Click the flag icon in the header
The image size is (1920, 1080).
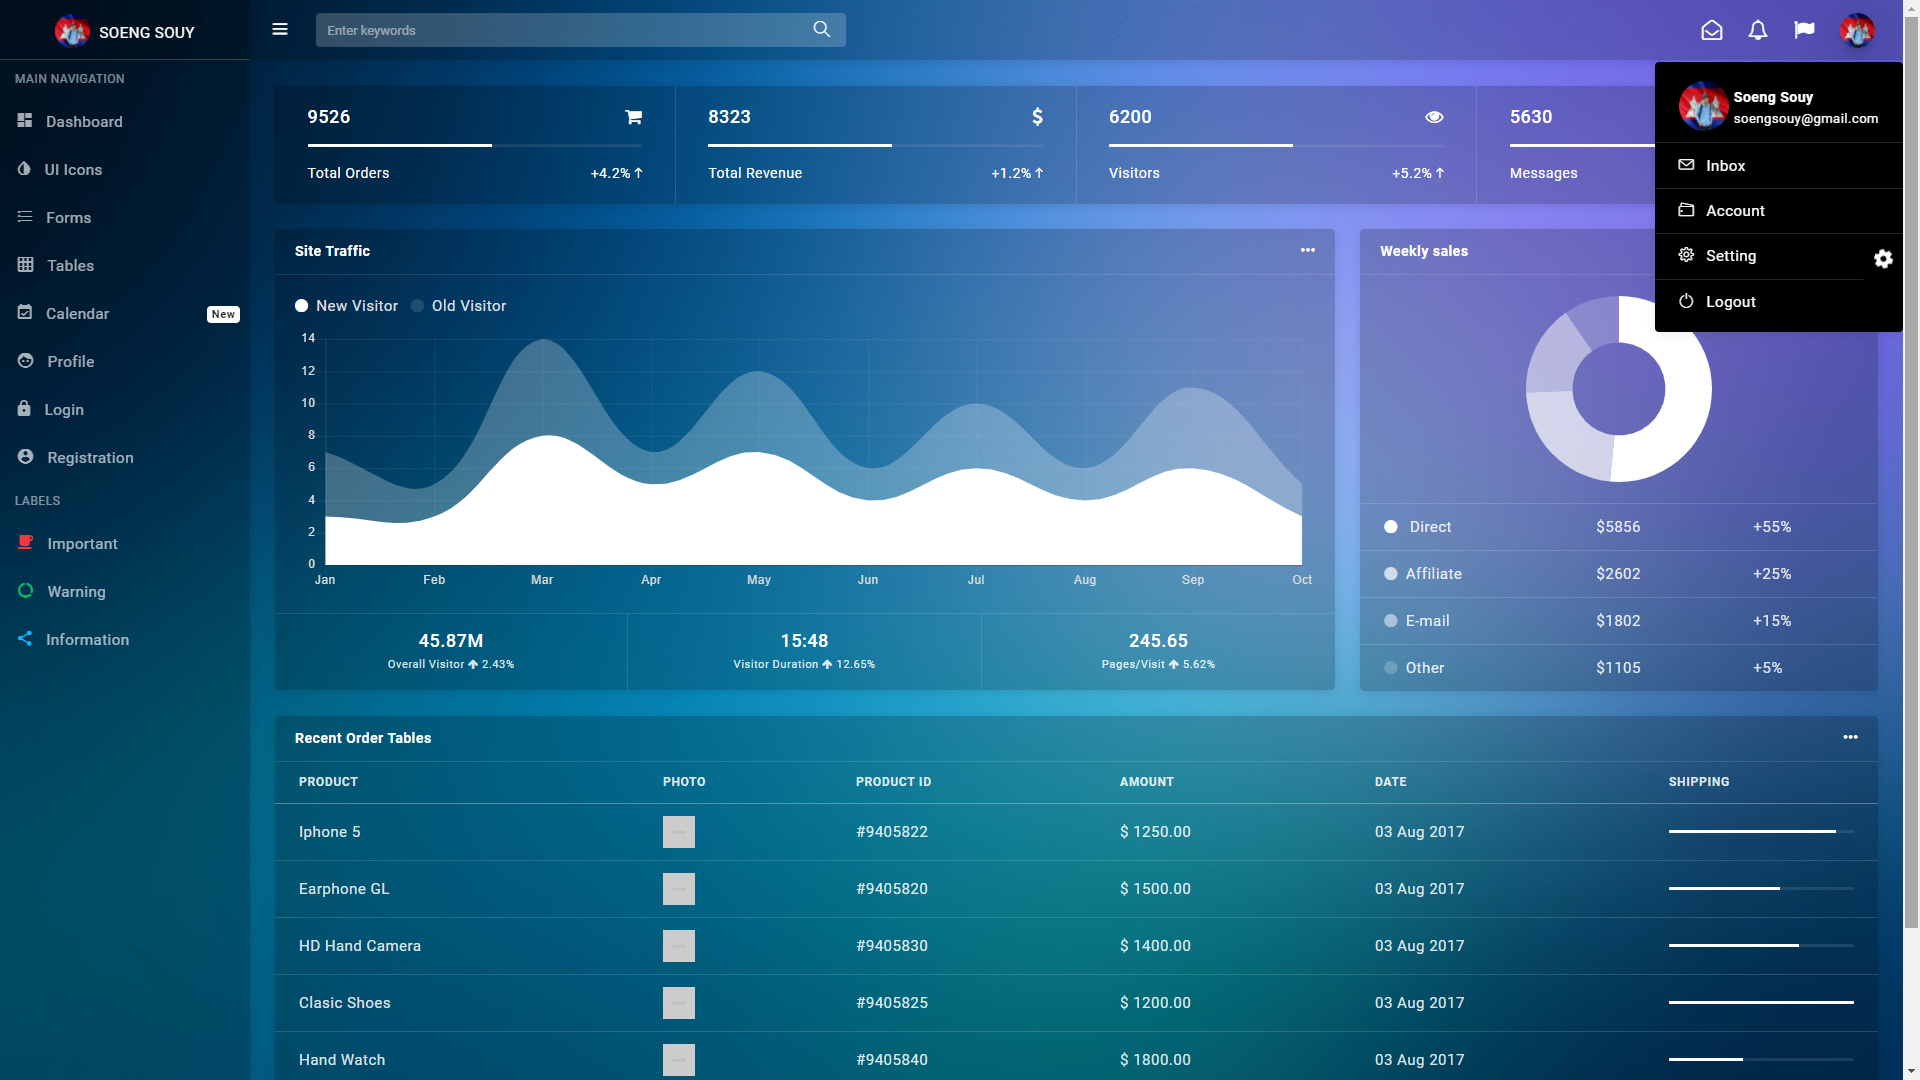pyautogui.click(x=1803, y=30)
